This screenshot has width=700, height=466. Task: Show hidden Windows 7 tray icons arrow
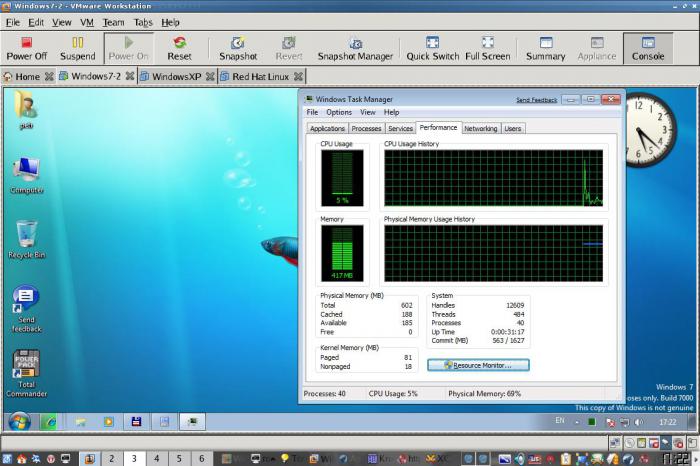[x=577, y=422]
